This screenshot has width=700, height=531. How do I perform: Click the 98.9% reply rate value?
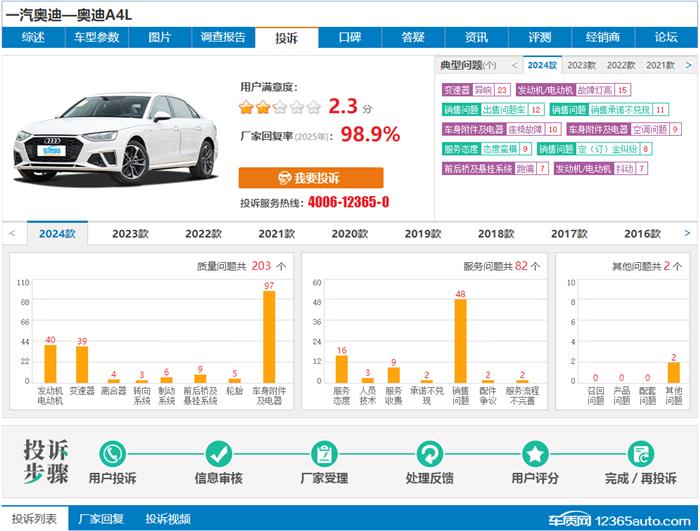click(370, 134)
